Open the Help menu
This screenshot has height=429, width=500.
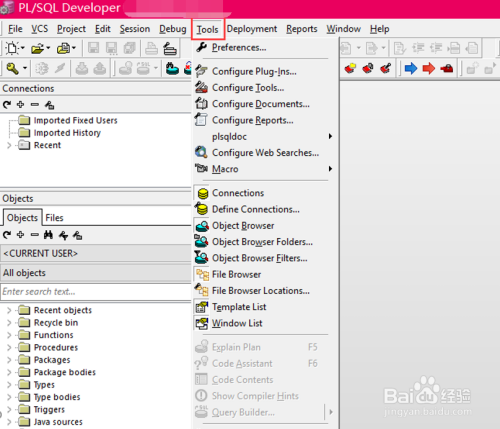tap(379, 29)
